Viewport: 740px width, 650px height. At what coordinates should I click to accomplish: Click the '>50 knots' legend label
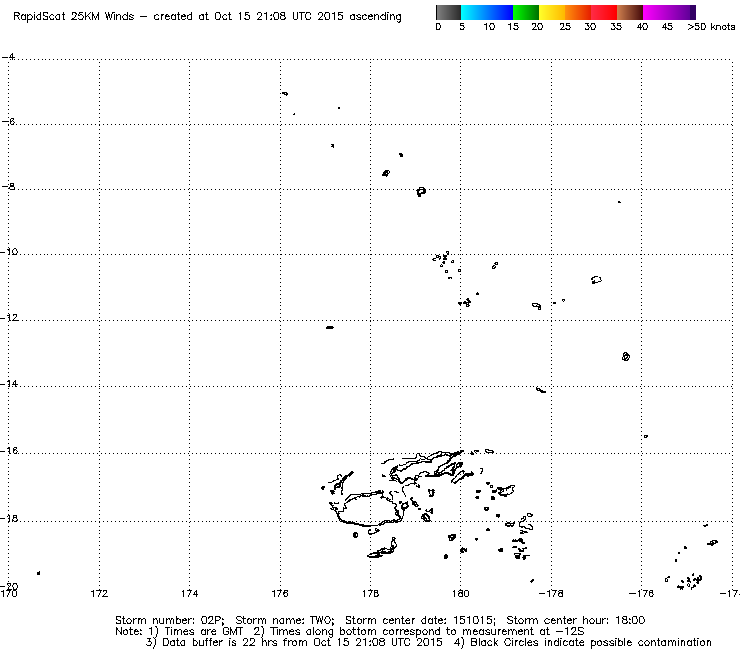click(x=711, y=27)
